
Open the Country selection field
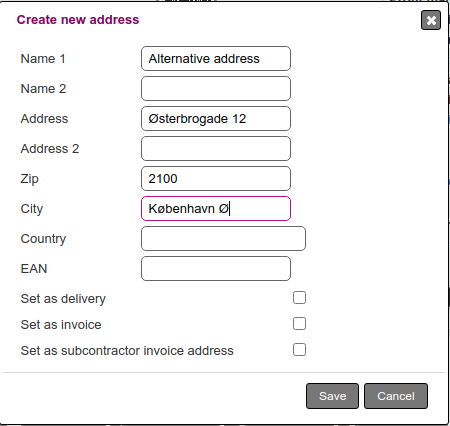click(x=223, y=239)
